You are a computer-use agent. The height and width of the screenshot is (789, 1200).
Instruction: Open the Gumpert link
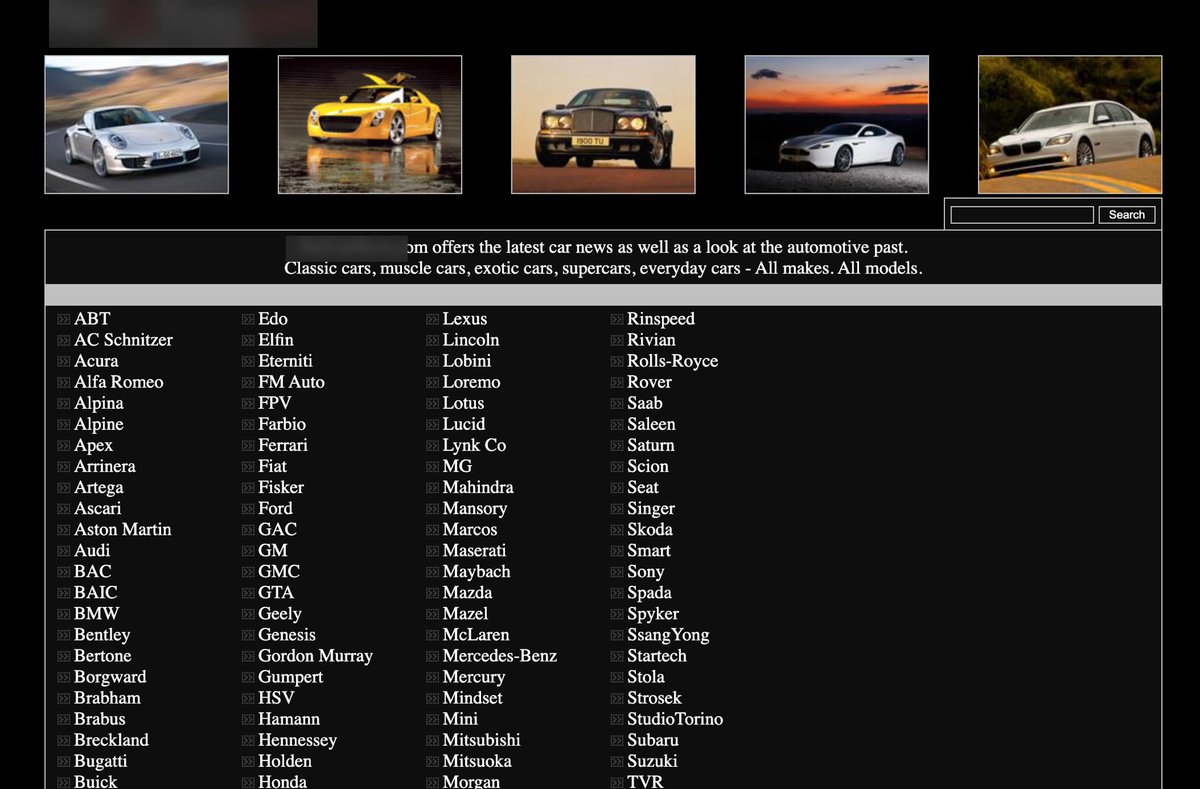pyautogui.click(x=290, y=676)
